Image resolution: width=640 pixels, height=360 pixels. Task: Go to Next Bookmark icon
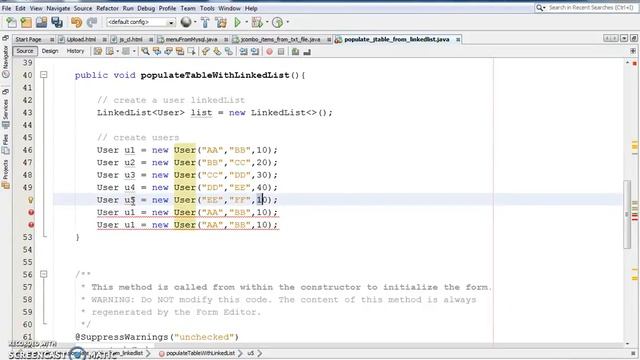click(x=217, y=51)
